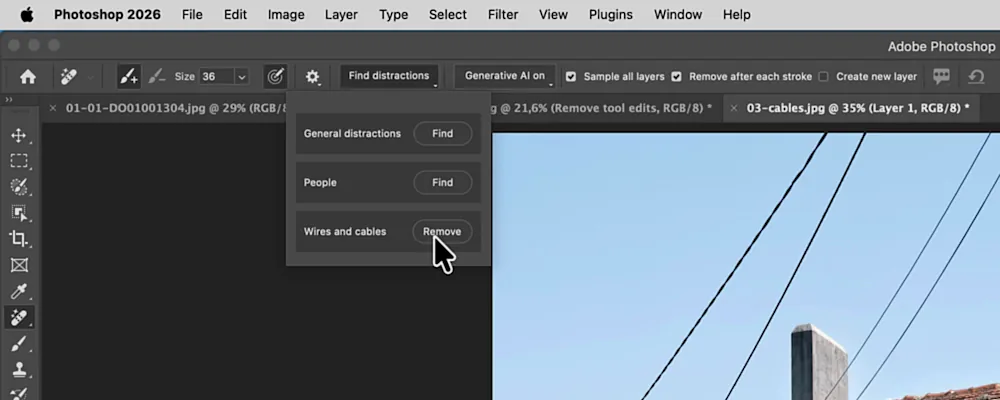Open the Window menu
This screenshot has height=400, width=1000.
pos(678,15)
